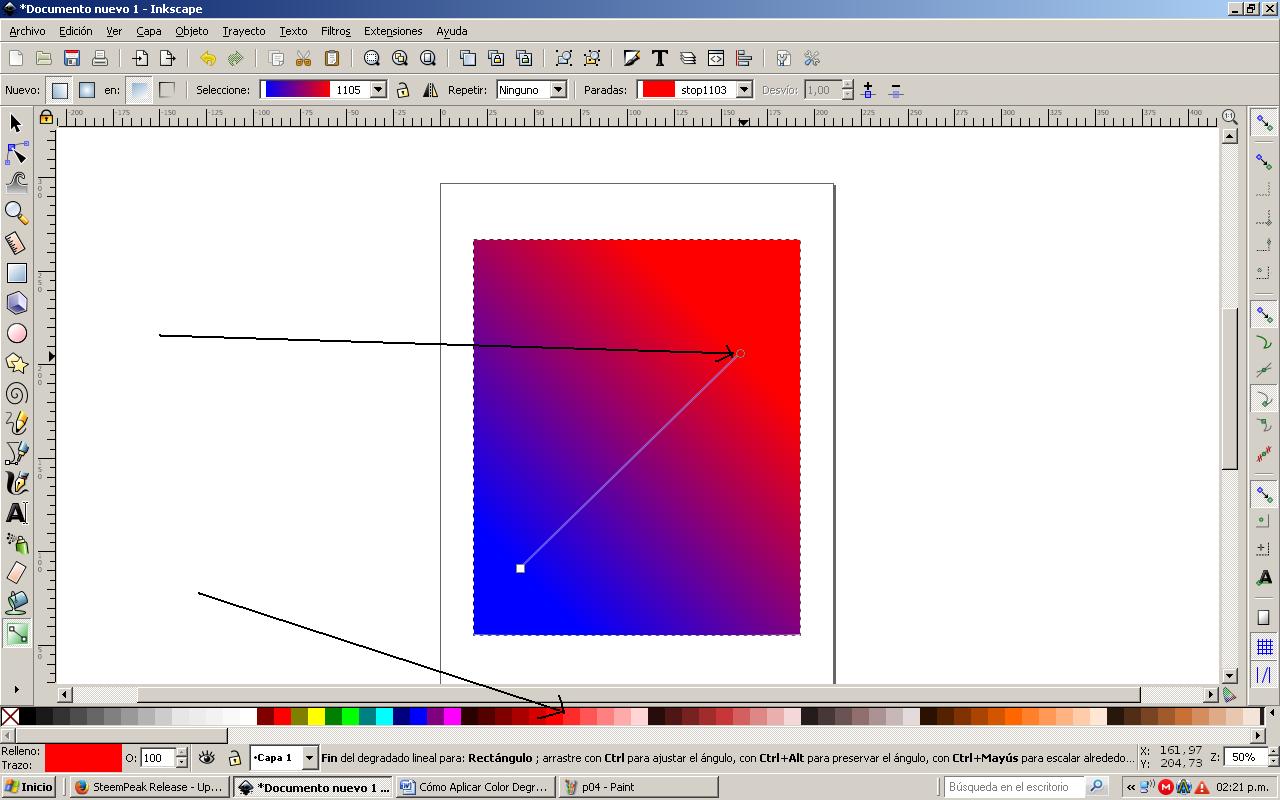
Task: Select the Circle/Ellipse tool
Action: click(16, 333)
